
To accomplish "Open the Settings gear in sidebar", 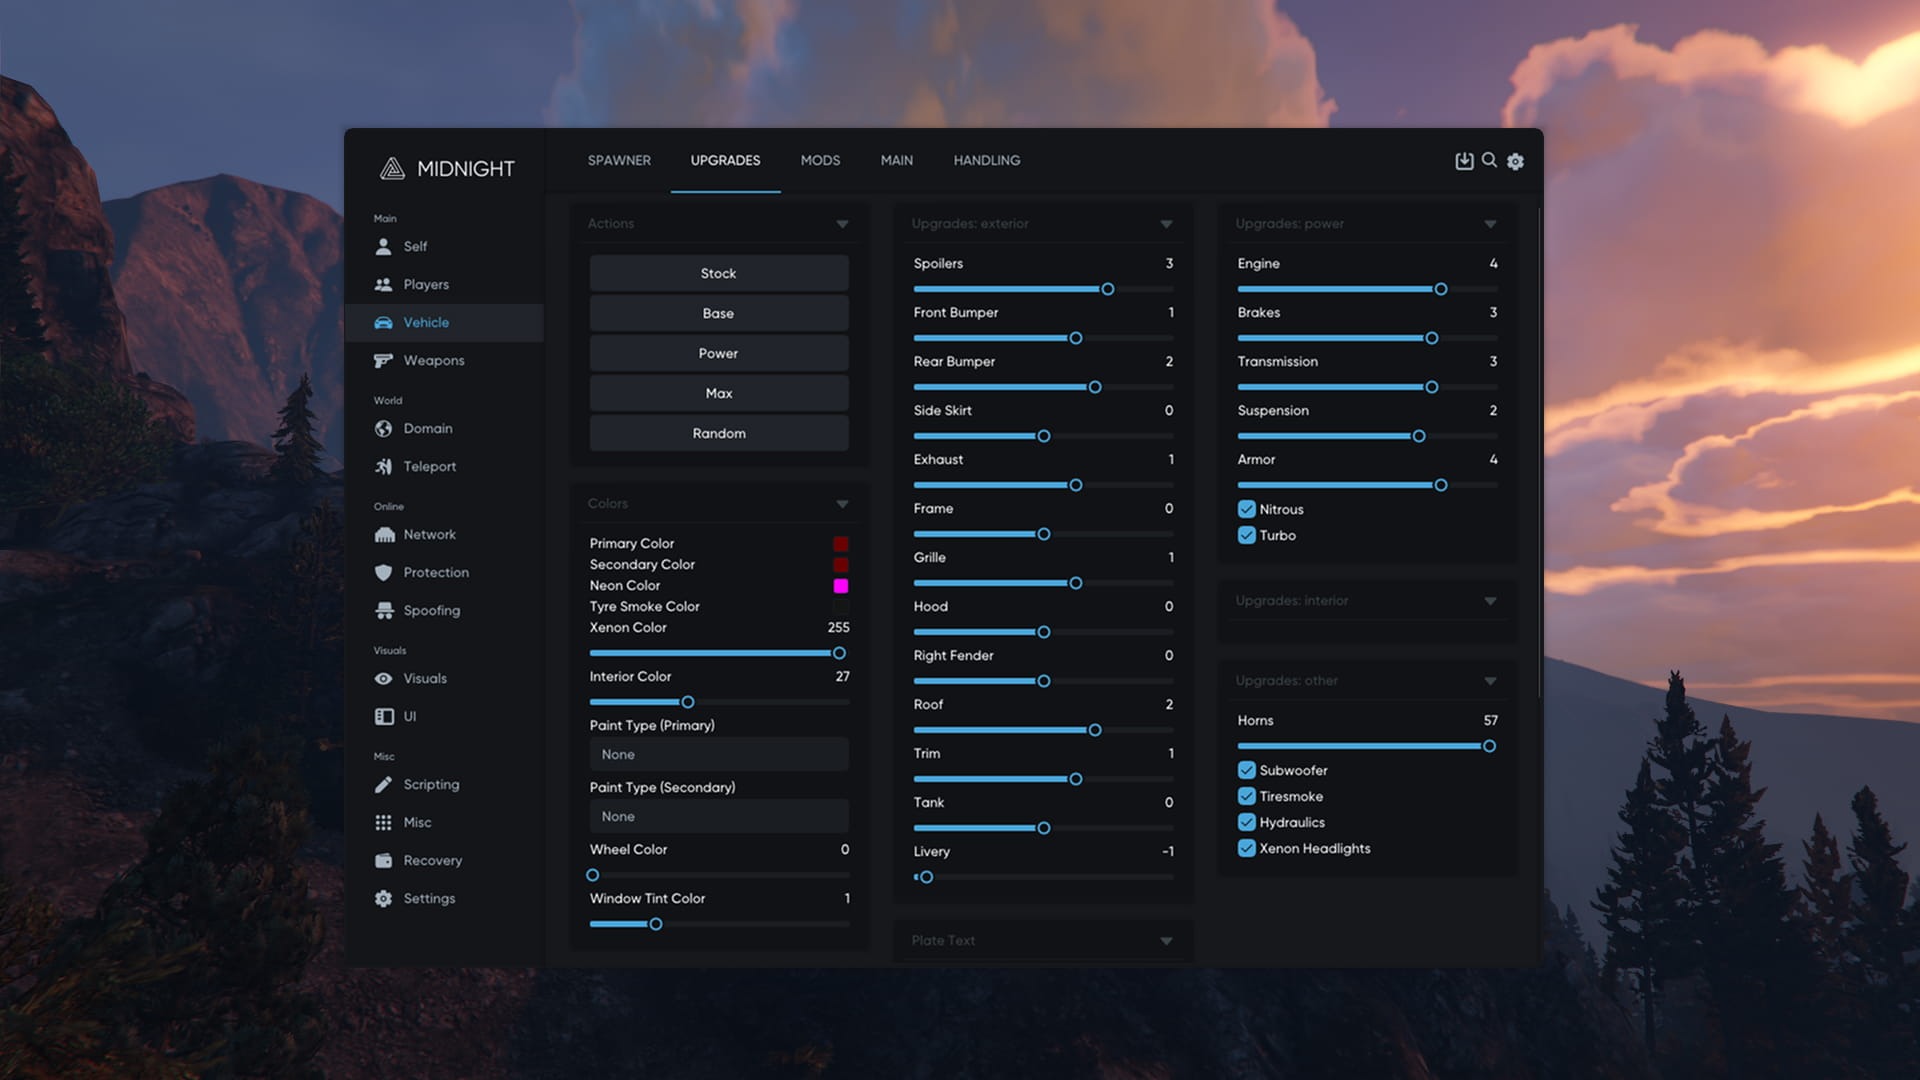I will (383, 898).
